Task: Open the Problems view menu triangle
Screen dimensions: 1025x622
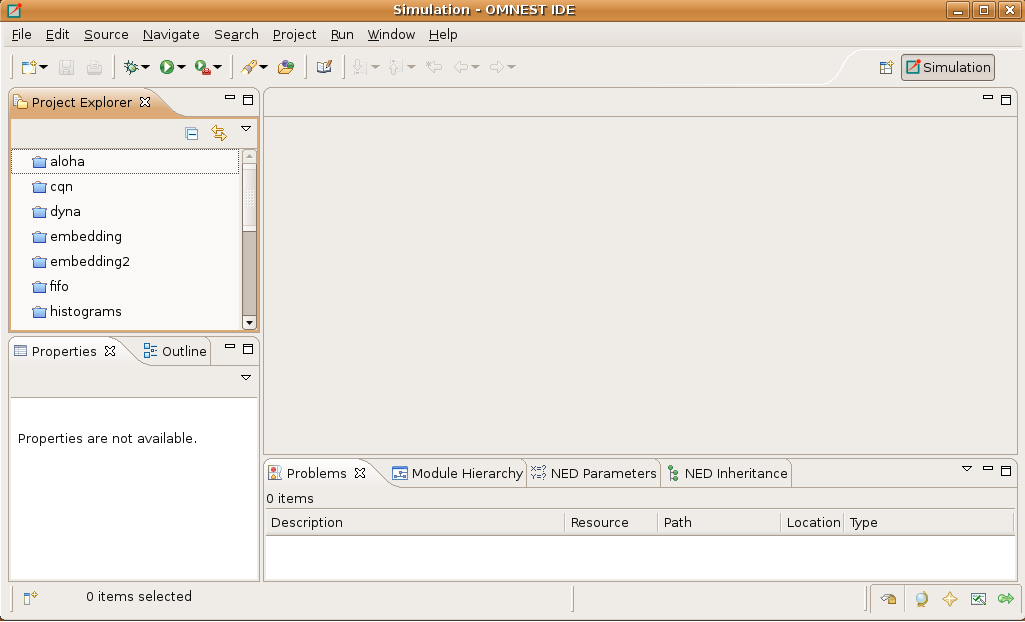Action: click(x=967, y=469)
